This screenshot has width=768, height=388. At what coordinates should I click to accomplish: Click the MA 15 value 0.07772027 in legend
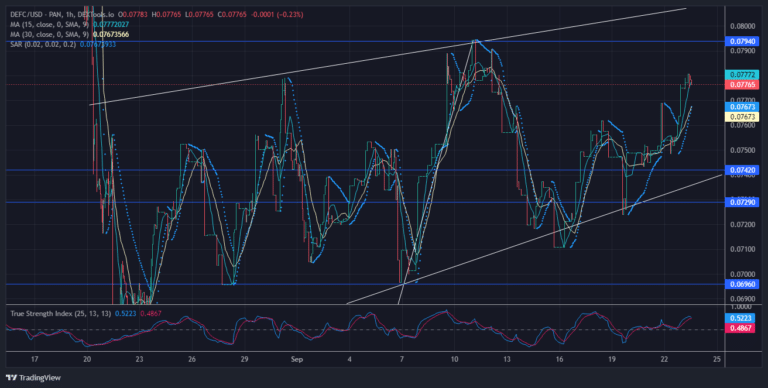[111, 24]
